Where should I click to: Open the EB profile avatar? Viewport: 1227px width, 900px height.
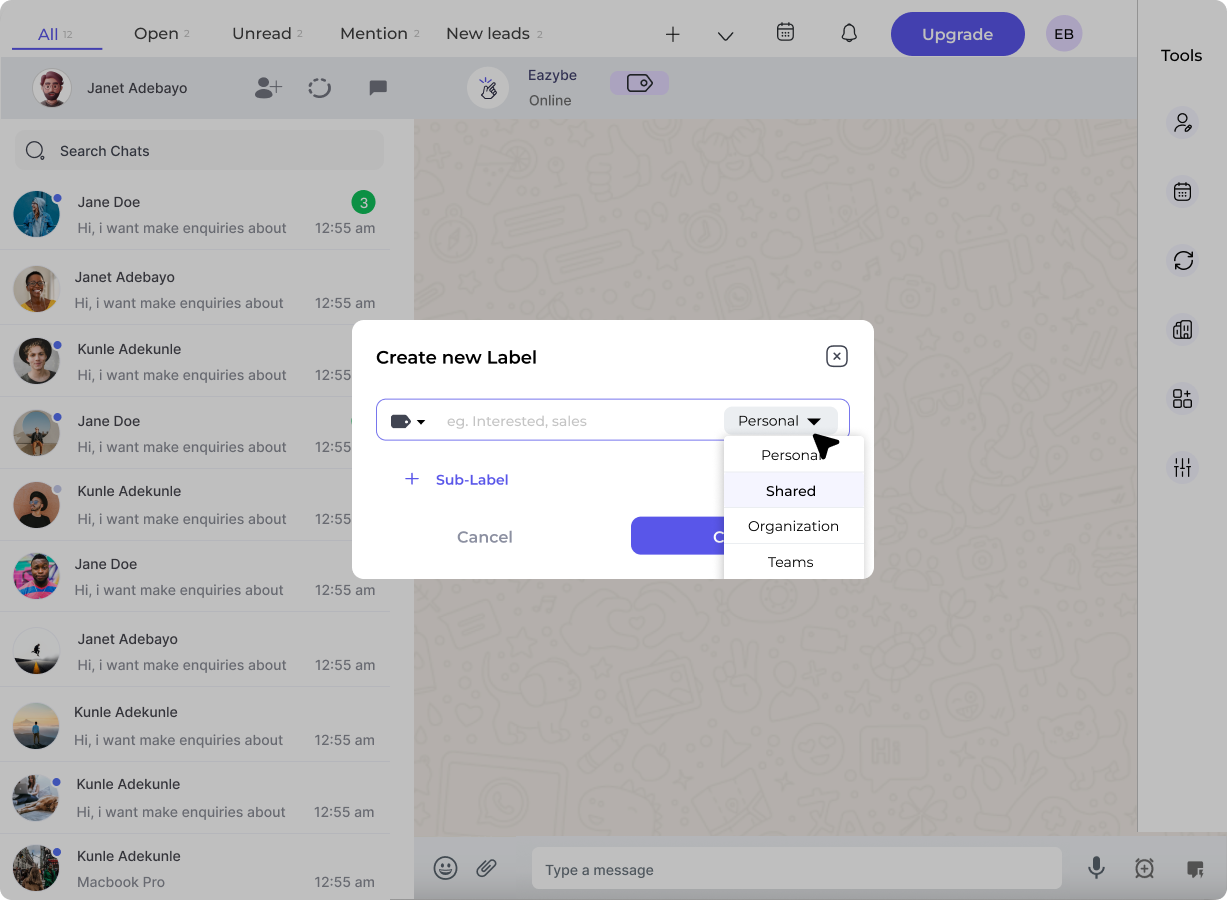click(1064, 34)
